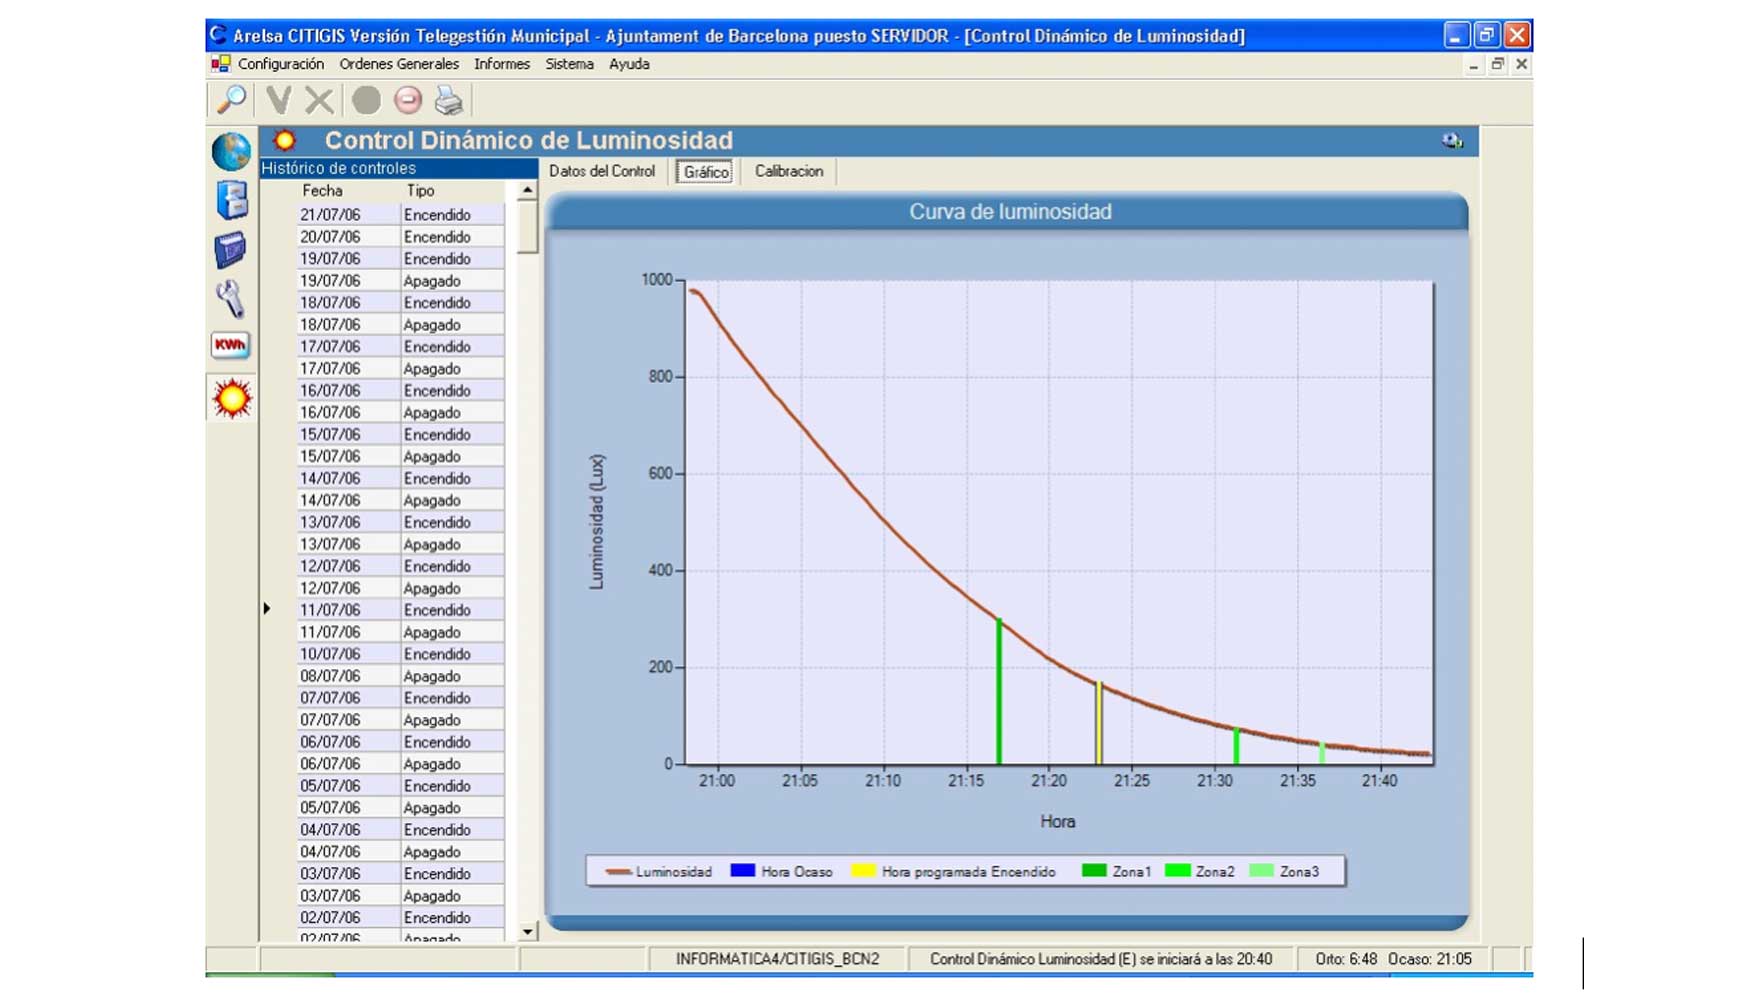Click the Zona1 marker line on chart
The image size is (1750, 1000).
point(999,692)
